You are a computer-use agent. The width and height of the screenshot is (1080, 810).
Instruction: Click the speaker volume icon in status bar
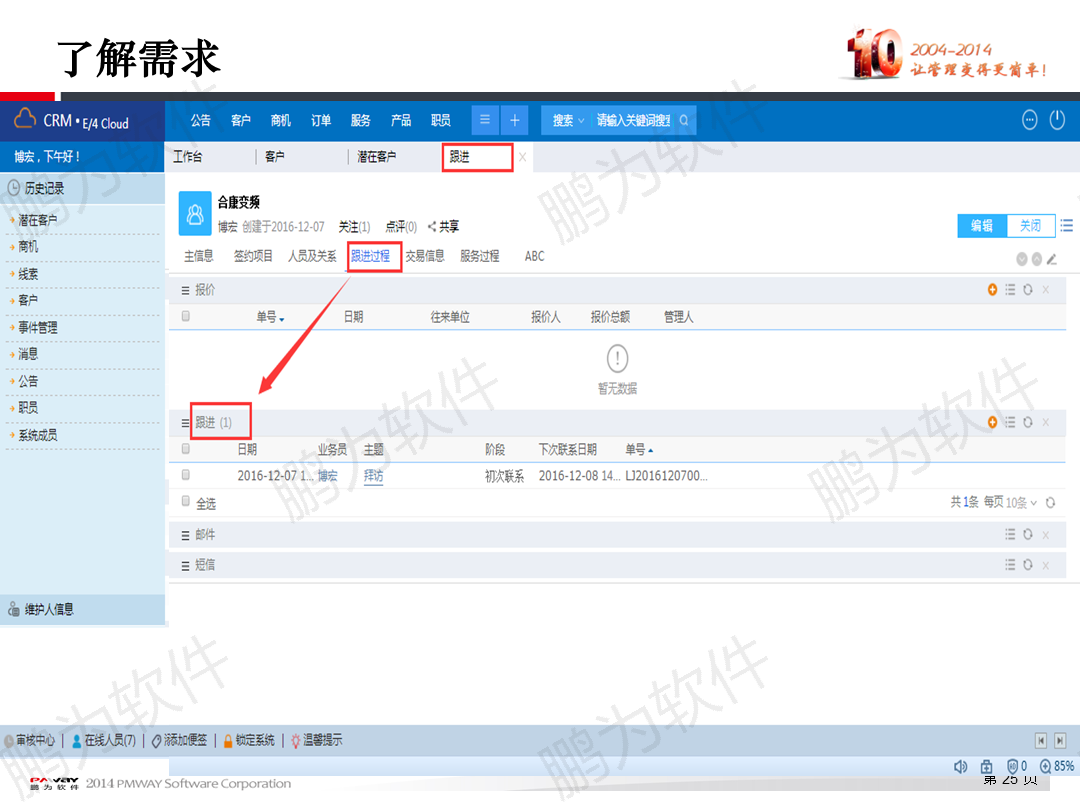pyautogui.click(x=960, y=767)
